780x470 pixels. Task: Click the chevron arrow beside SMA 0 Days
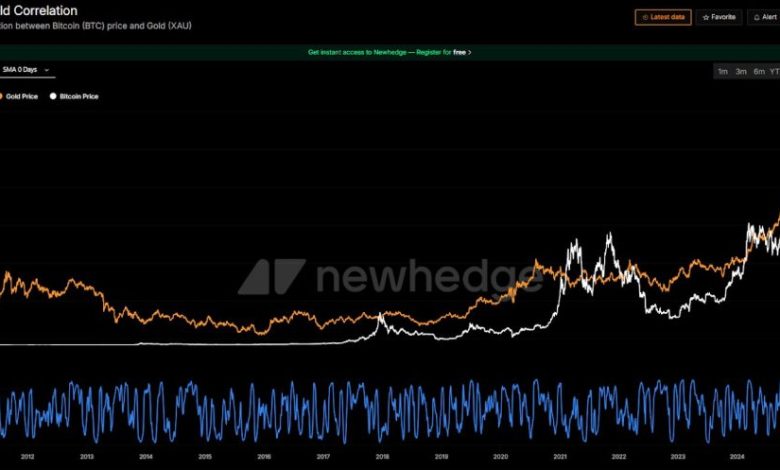tap(47, 70)
